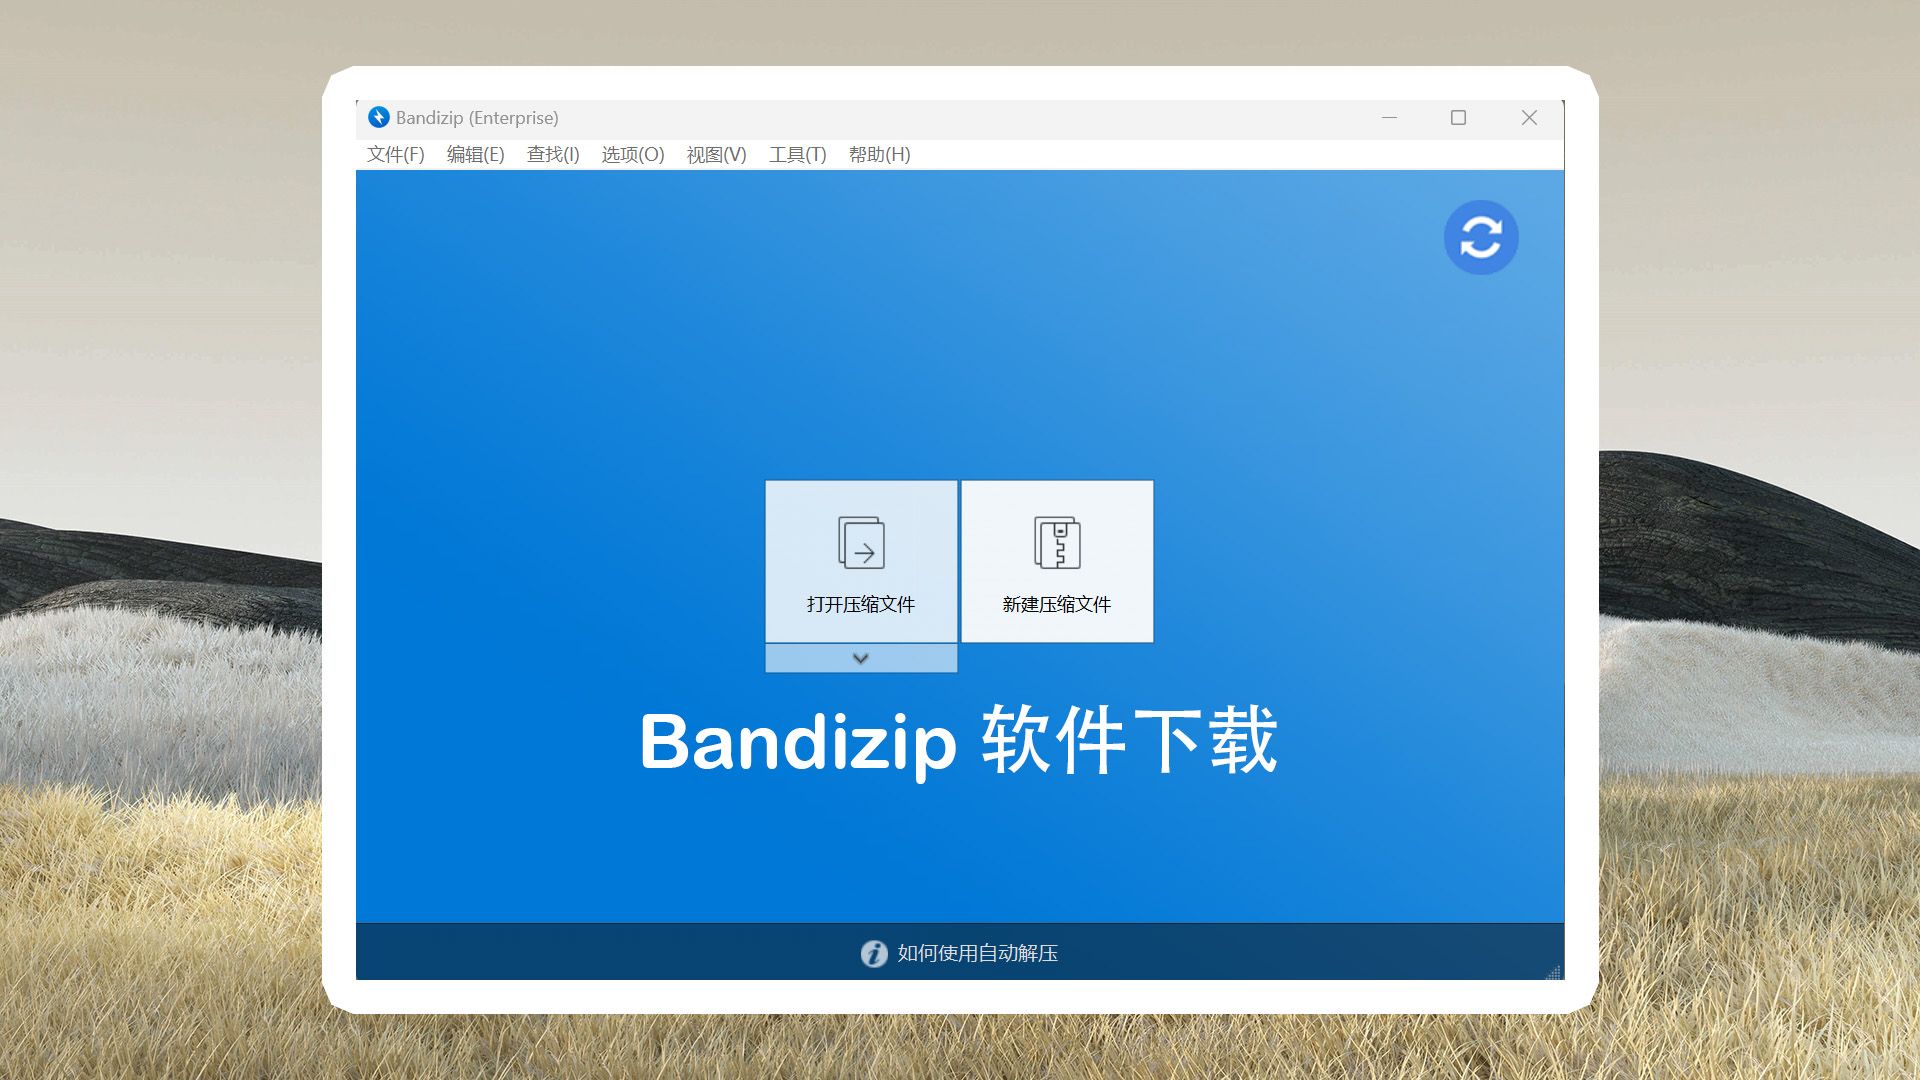Minimize the Bandizip window

pos(1389,118)
